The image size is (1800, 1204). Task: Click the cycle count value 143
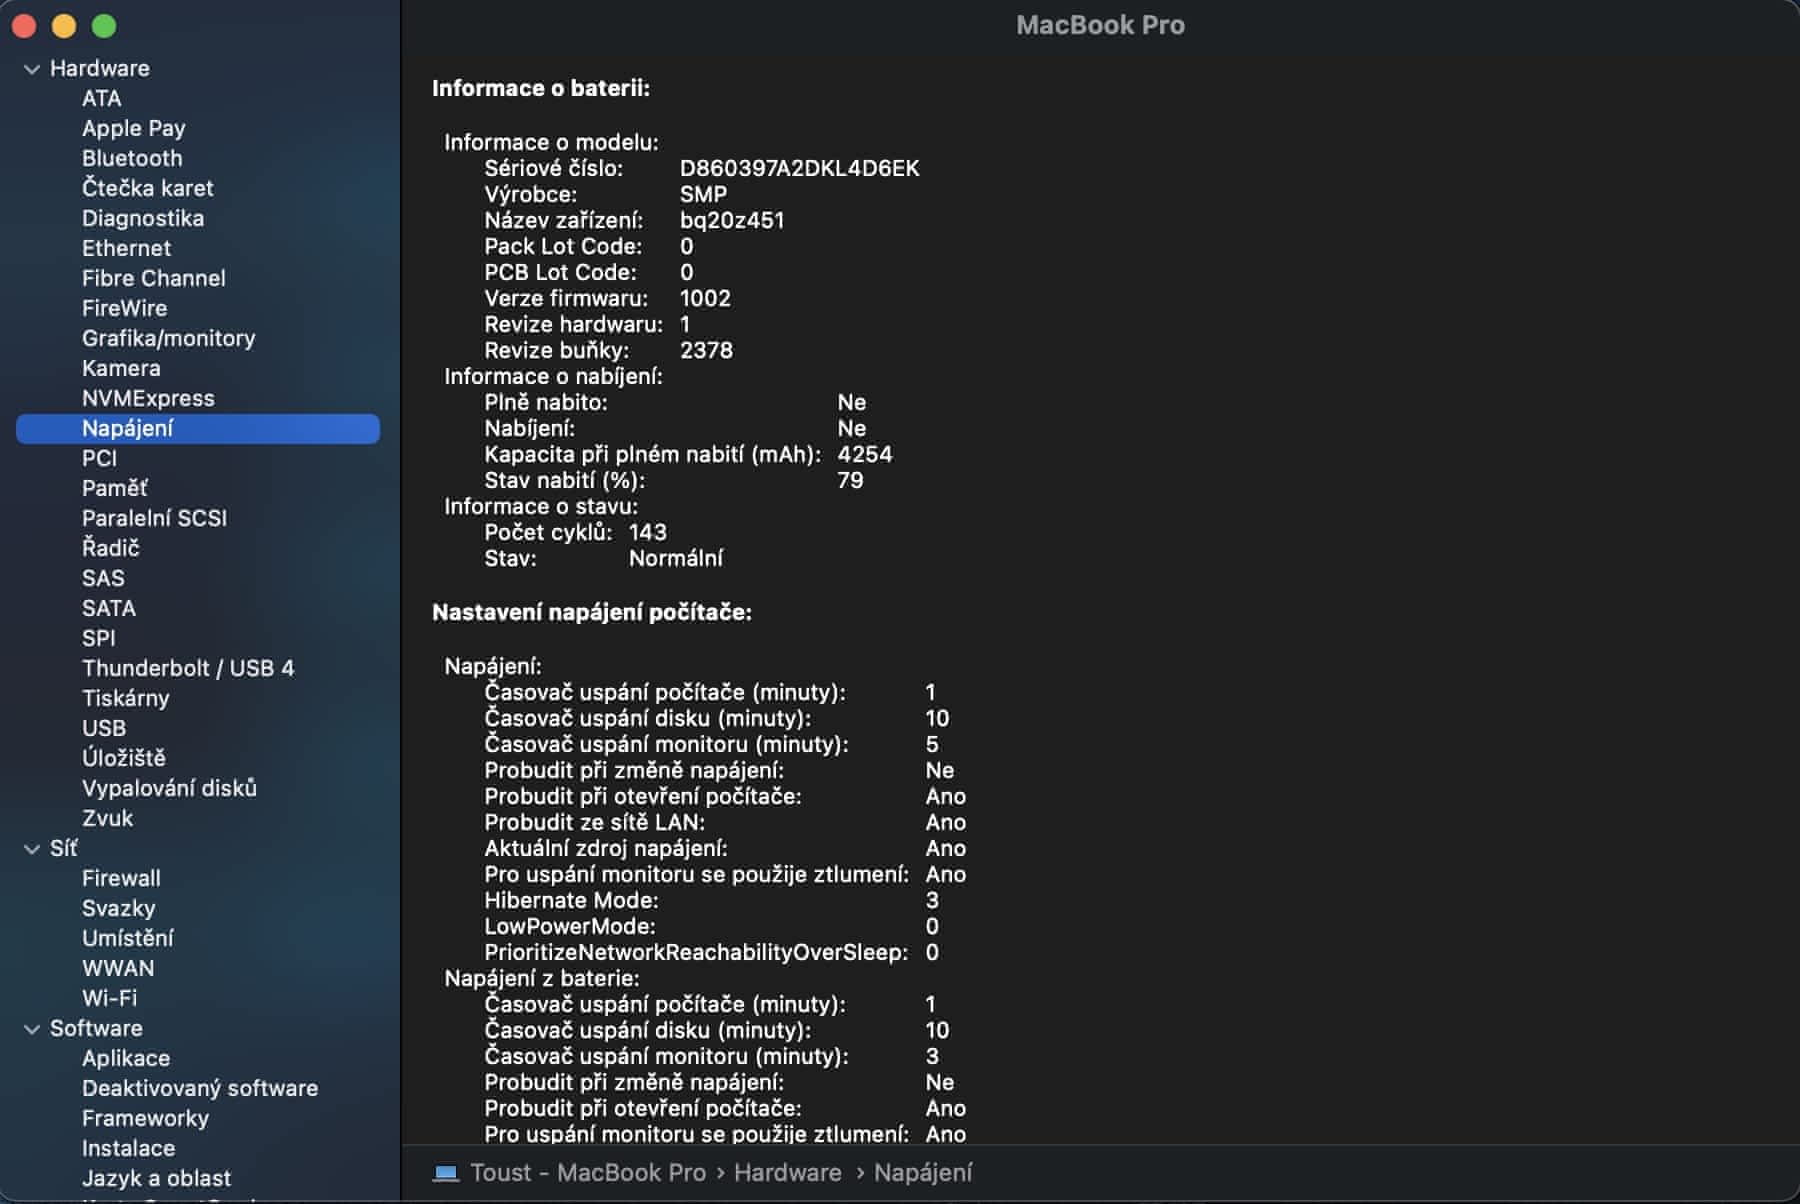647,532
